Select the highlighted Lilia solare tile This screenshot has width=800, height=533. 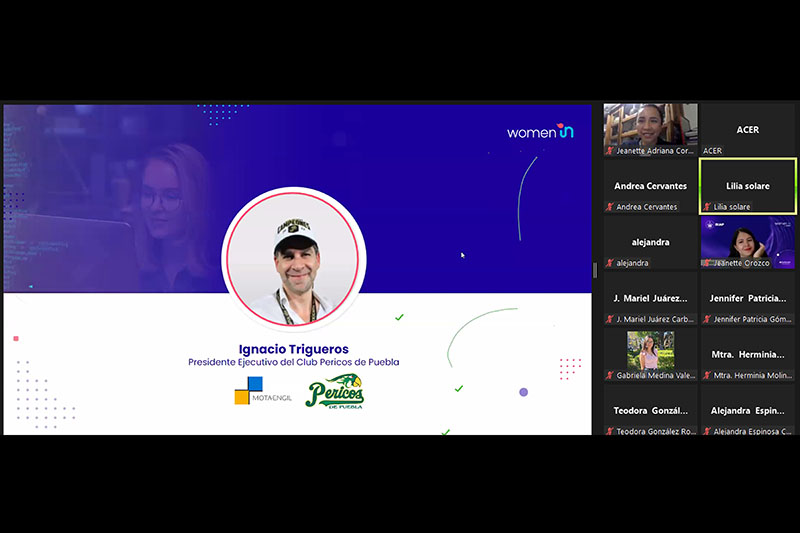tap(747, 186)
